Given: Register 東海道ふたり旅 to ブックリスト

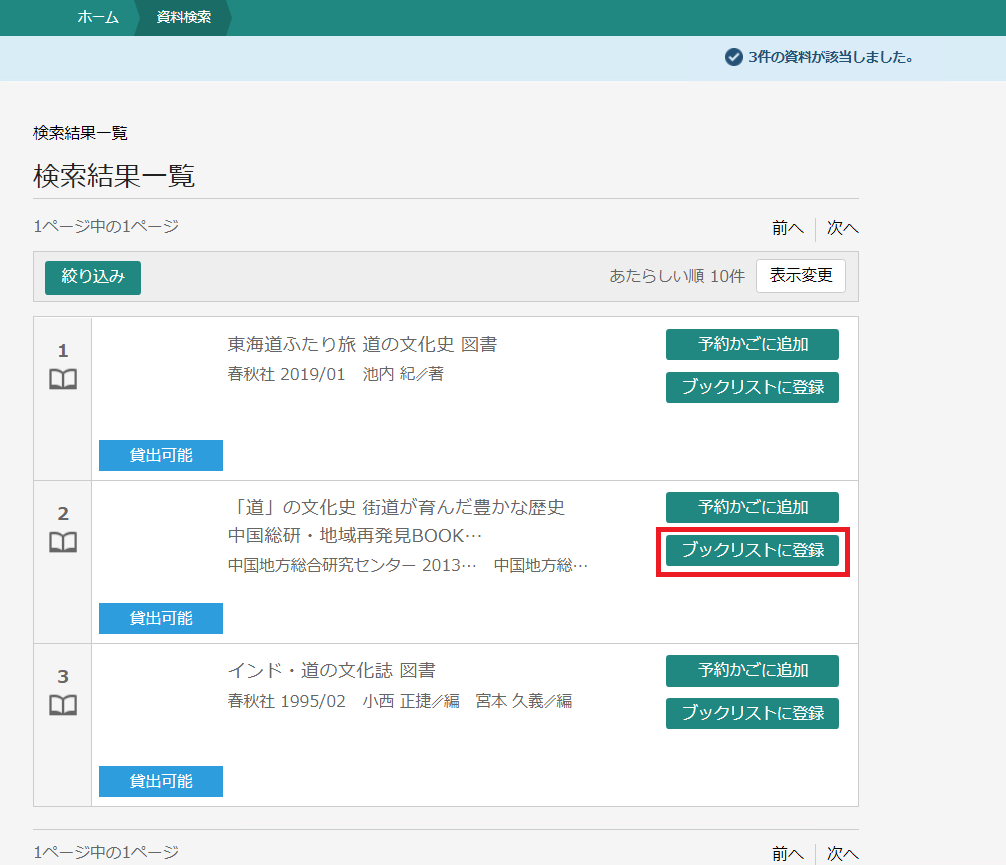Looking at the screenshot, I should (752, 387).
